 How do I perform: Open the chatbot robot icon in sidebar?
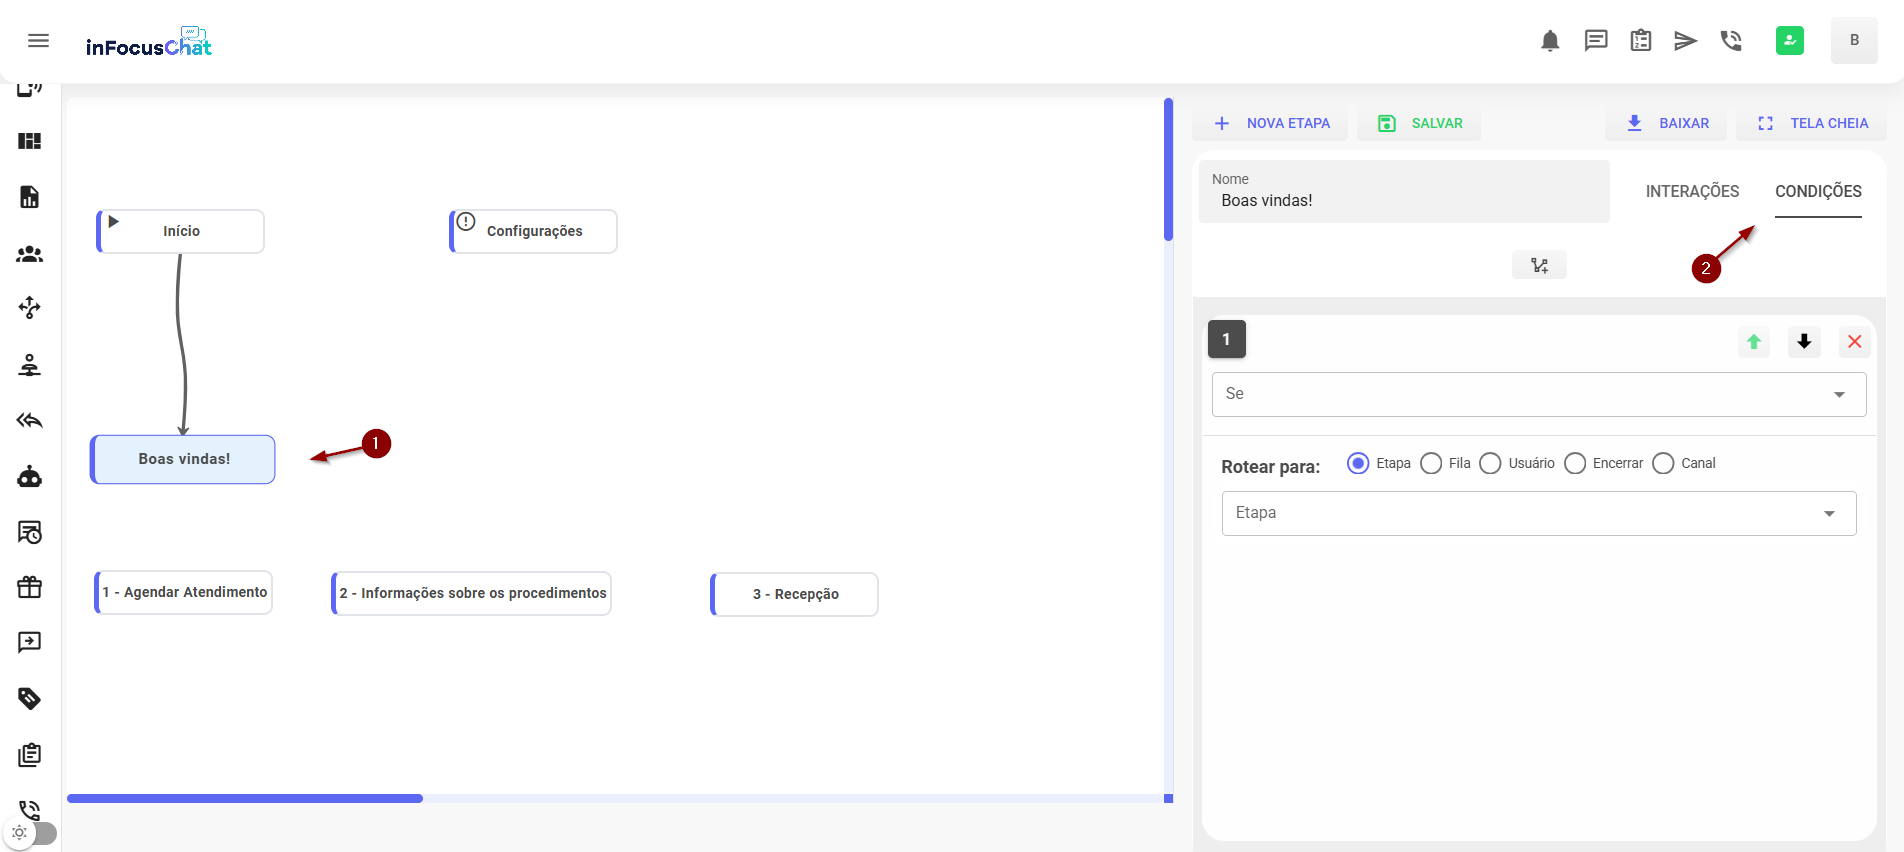[x=30, y=477]
